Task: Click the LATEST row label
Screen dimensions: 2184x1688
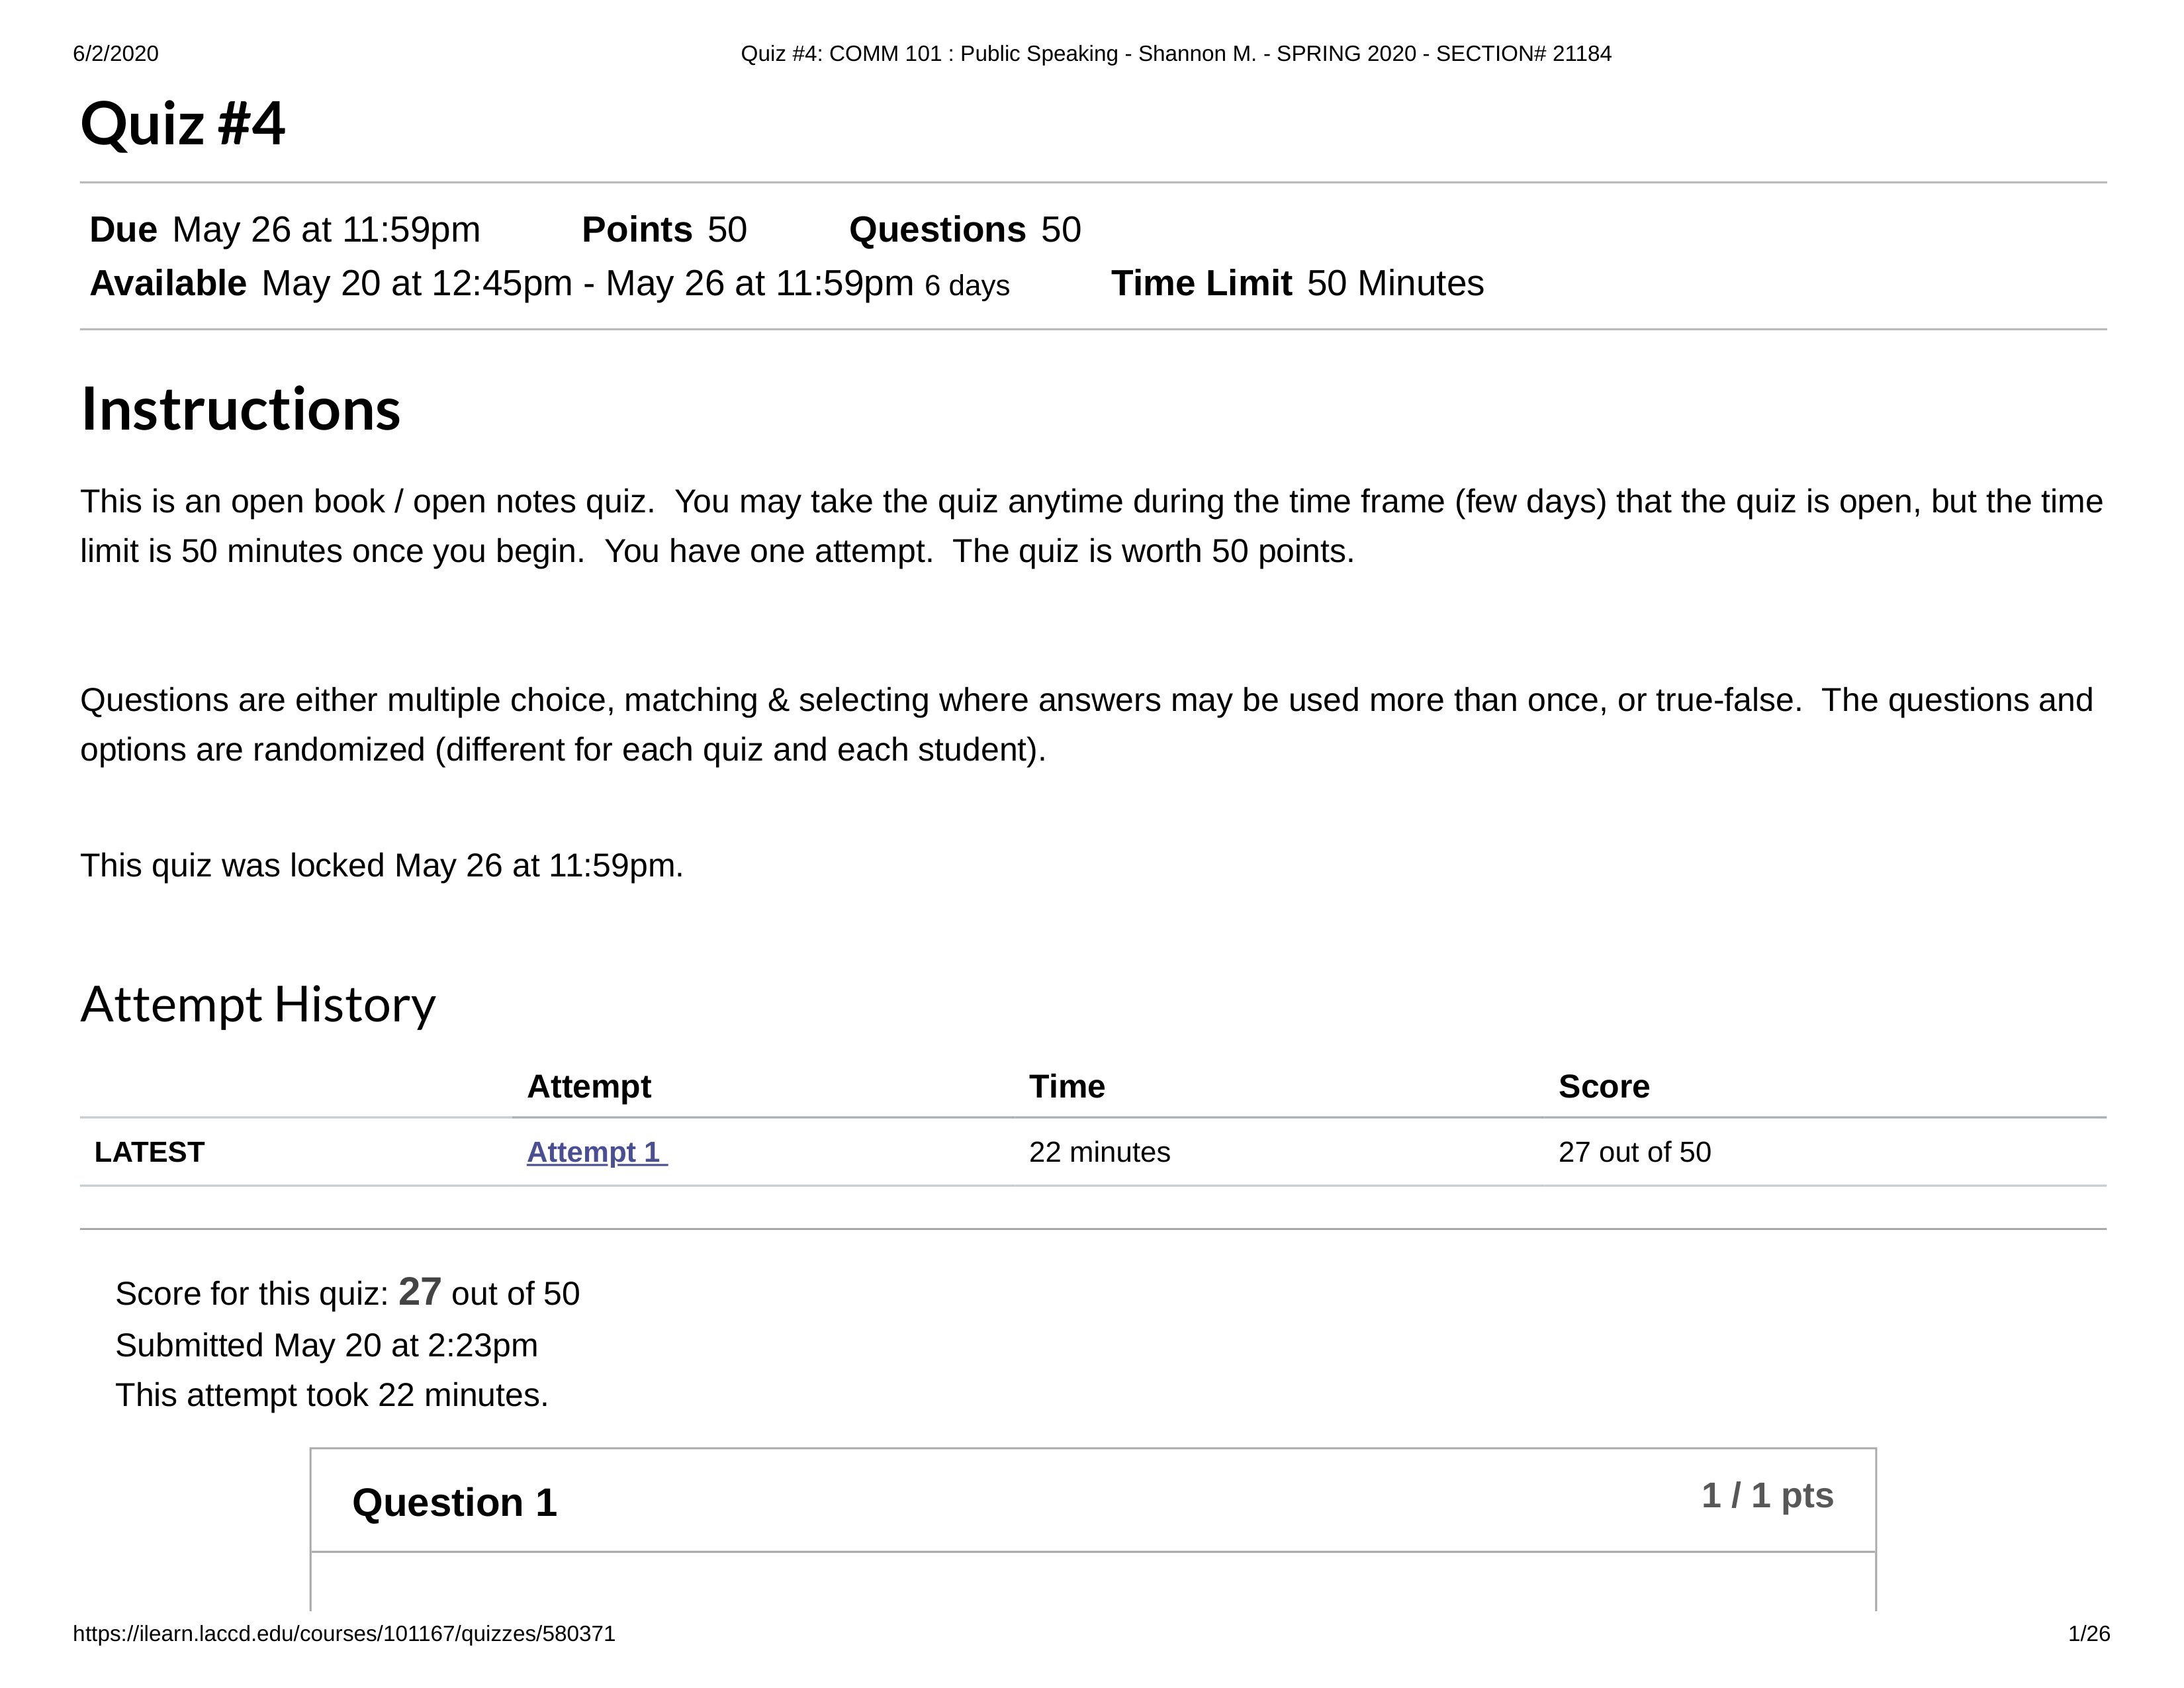Action: point(149,1152)
